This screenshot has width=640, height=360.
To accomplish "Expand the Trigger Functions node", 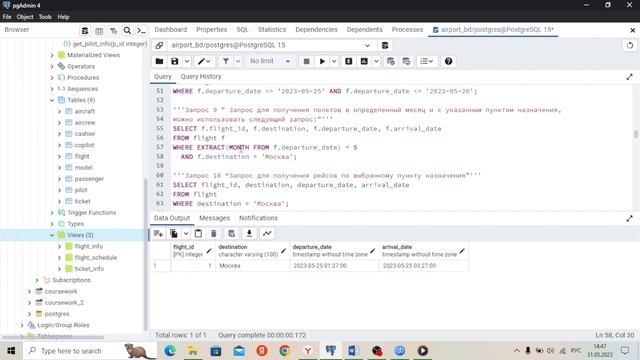I will [x=52, y=213].
